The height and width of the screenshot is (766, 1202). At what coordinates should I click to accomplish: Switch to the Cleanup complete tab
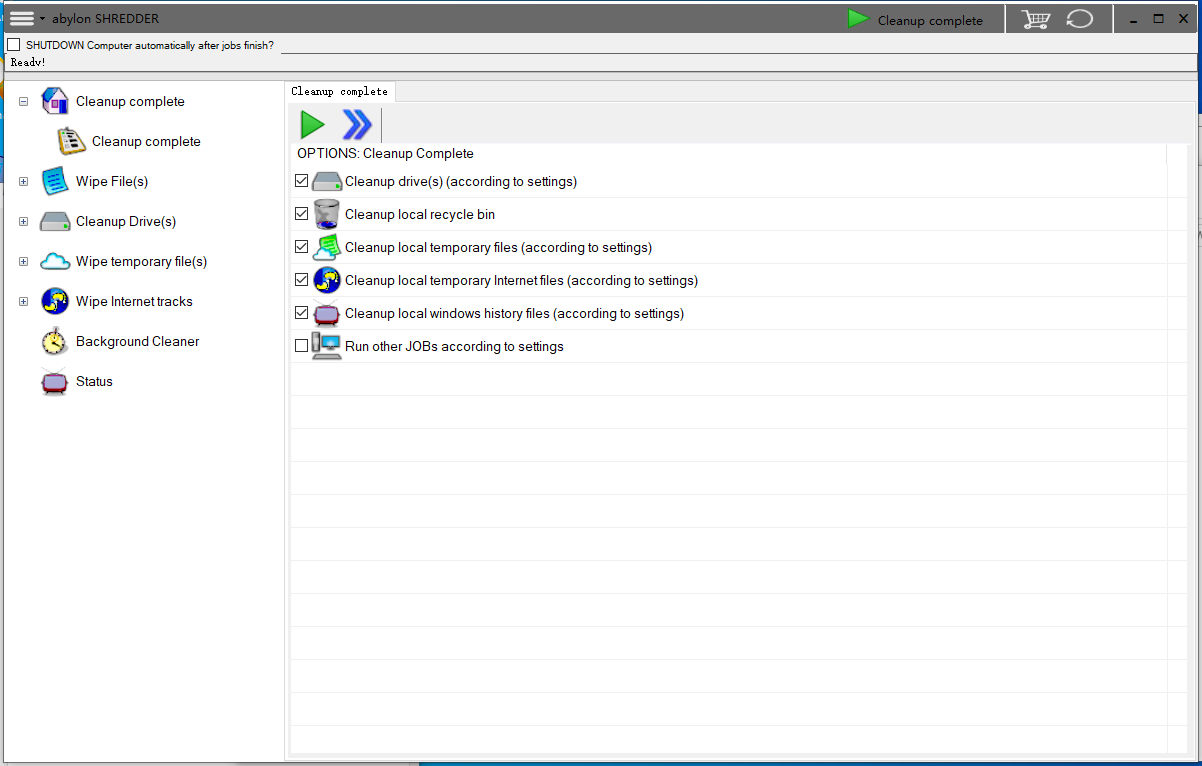coord(339,91)
